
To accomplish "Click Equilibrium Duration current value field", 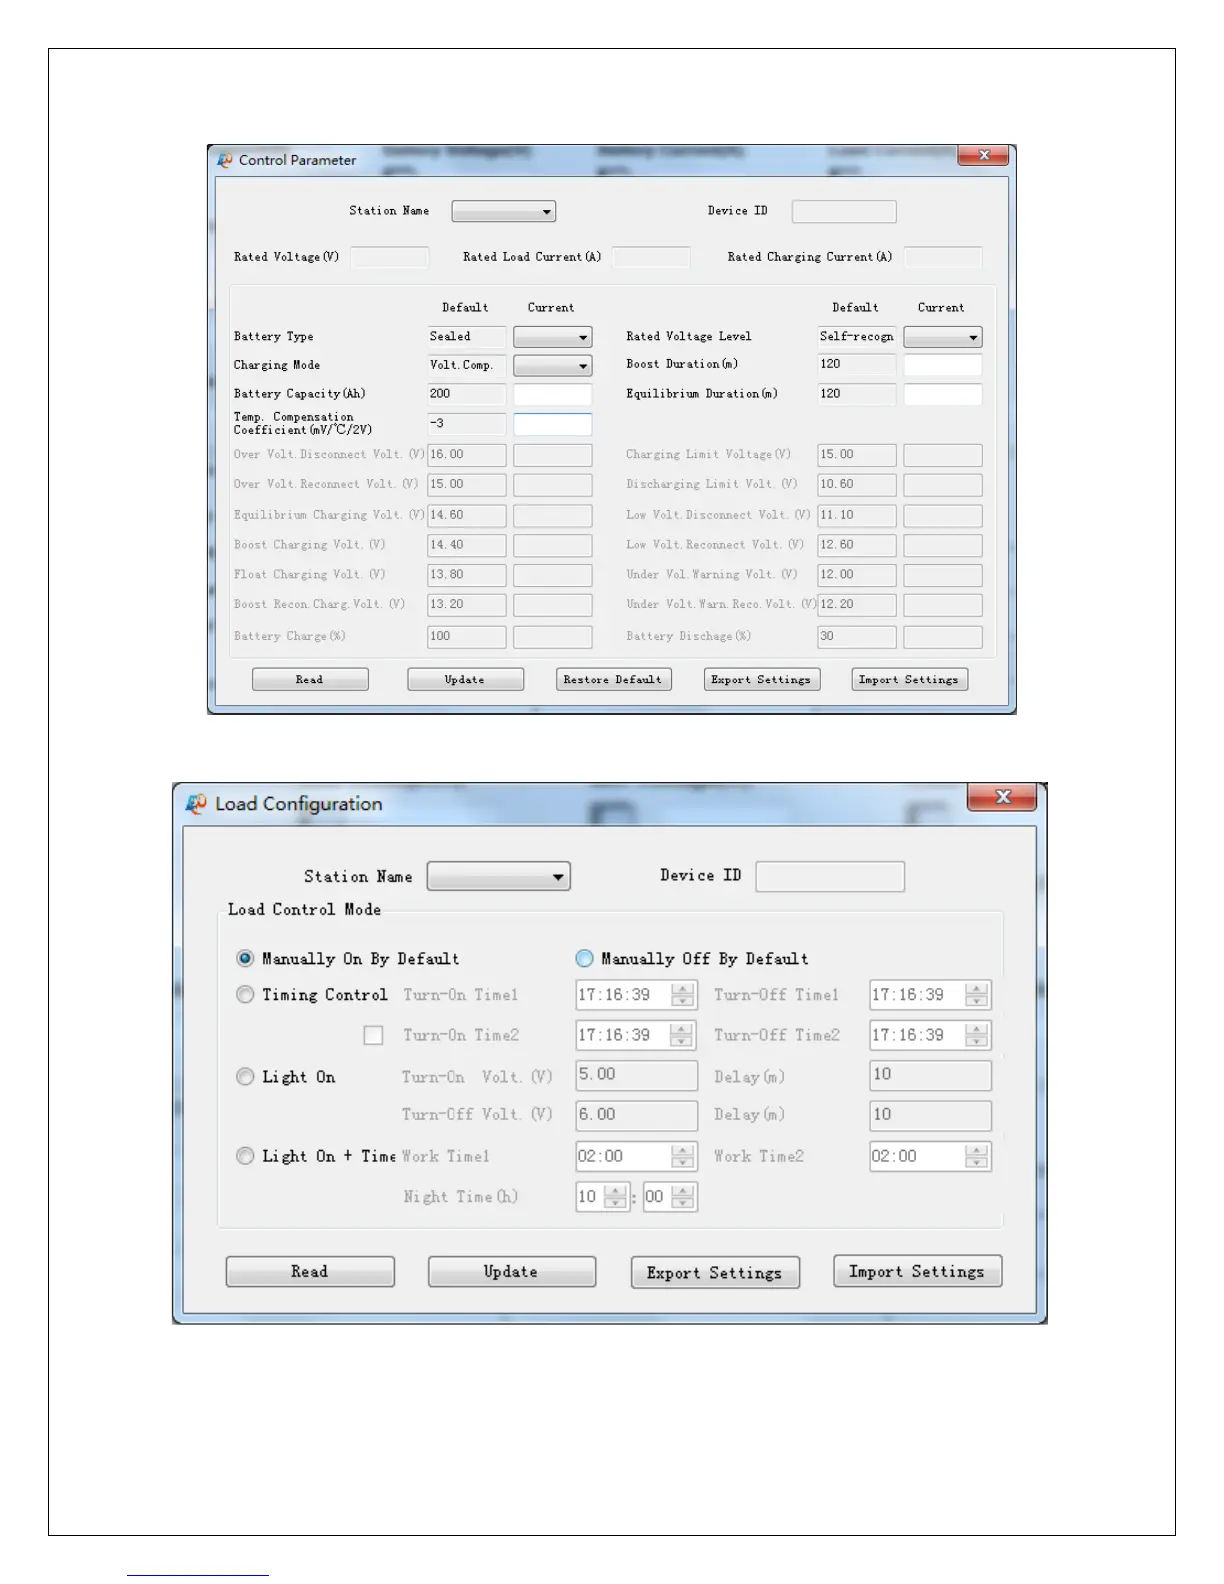I will [943, 395].
